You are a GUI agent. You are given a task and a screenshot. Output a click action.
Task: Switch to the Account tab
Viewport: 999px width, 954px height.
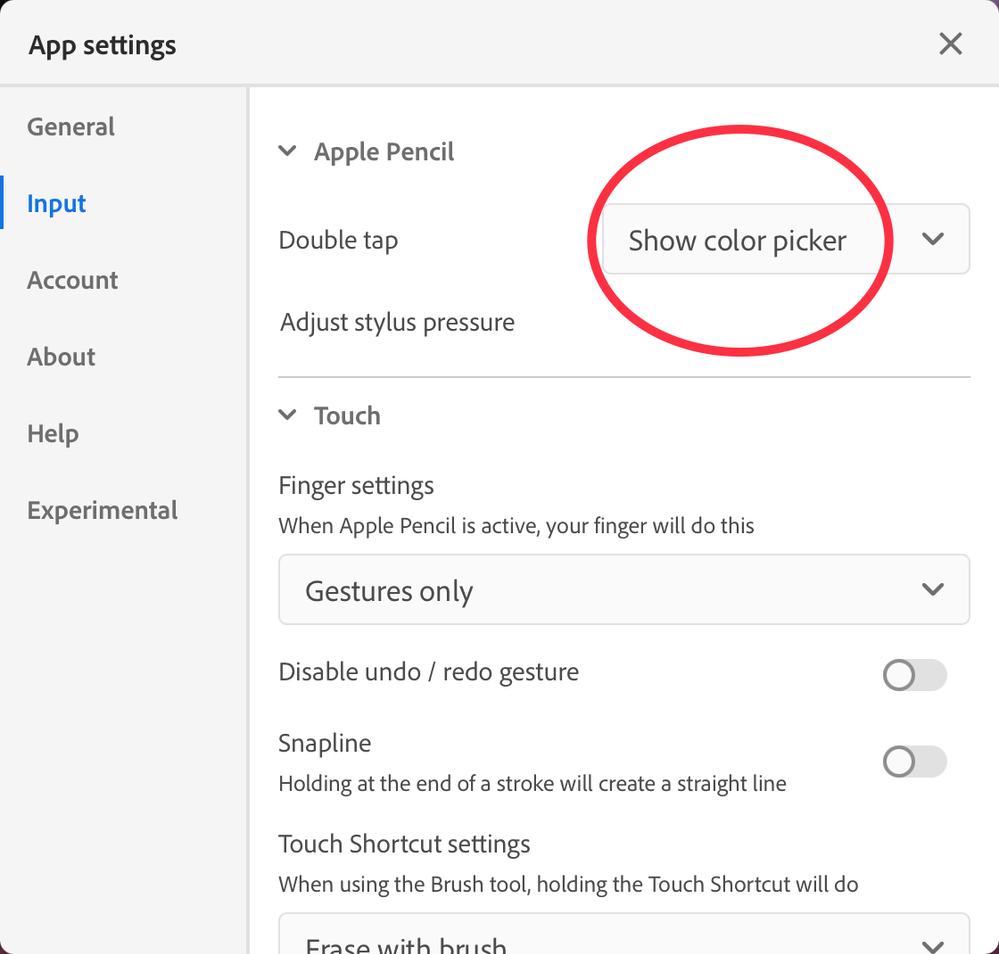[x=73, y=280]
